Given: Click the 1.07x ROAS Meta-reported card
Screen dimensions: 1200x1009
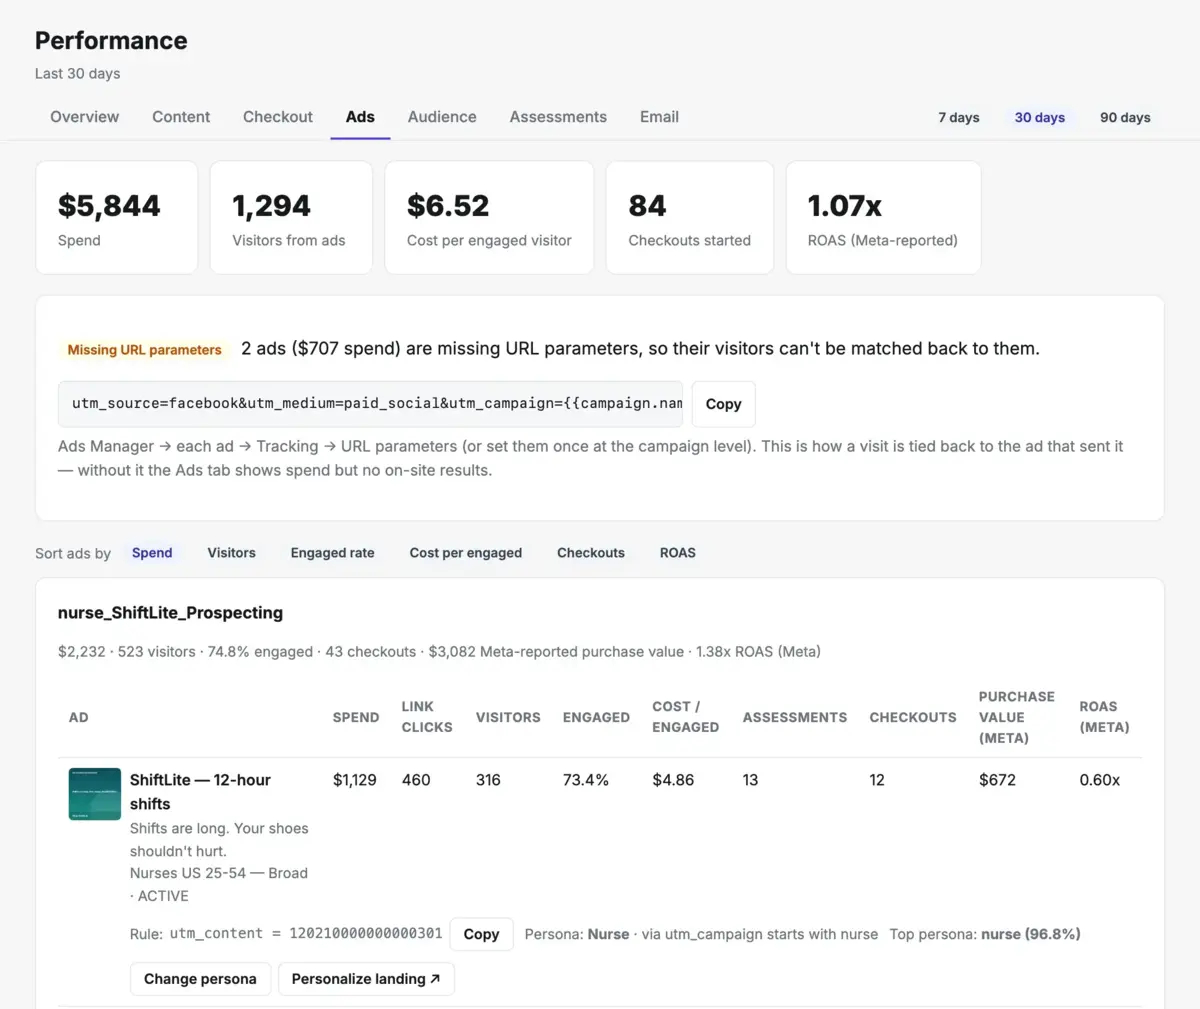Looking at the screenshot, I should point(883,217).
